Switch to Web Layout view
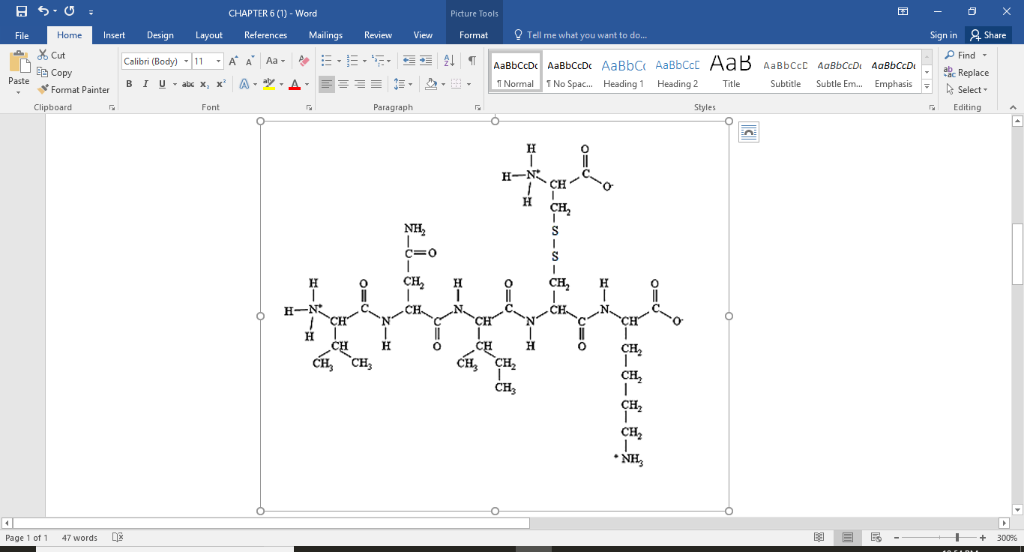 click(x=876, y=537)
